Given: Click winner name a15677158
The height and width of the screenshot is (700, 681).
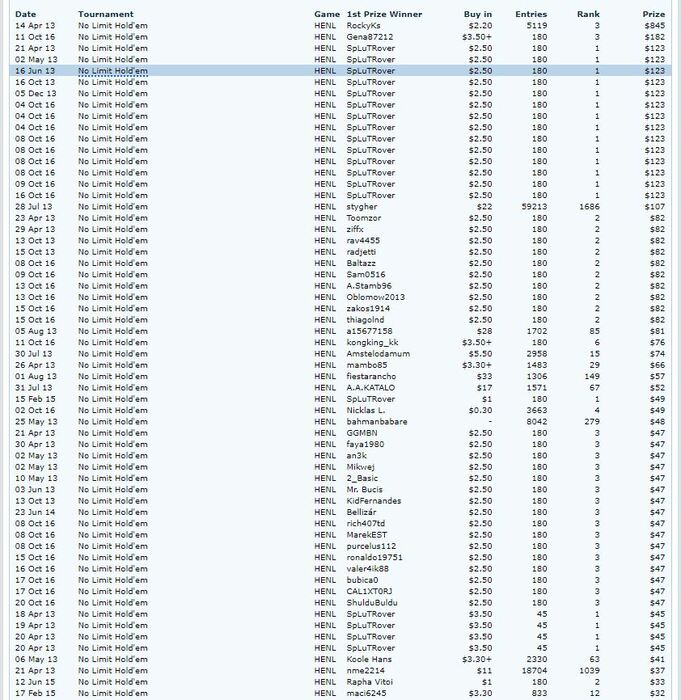Looking at the screenshot, I should click(369, 331).
